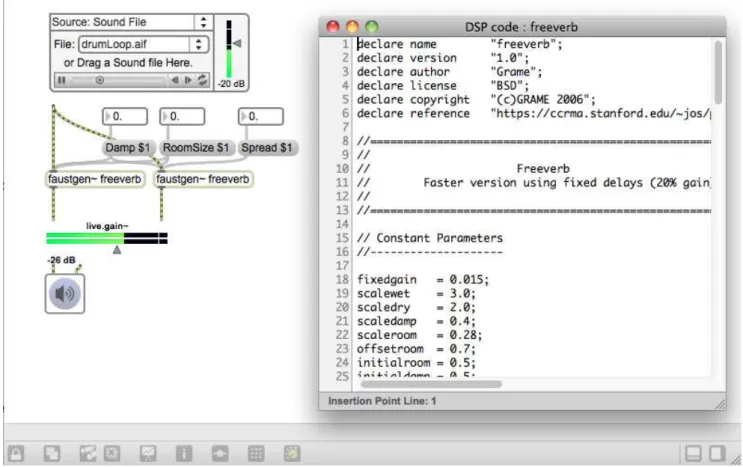Pause sound file playback
This screenshot has width=743, height=467.
[62, 80]
